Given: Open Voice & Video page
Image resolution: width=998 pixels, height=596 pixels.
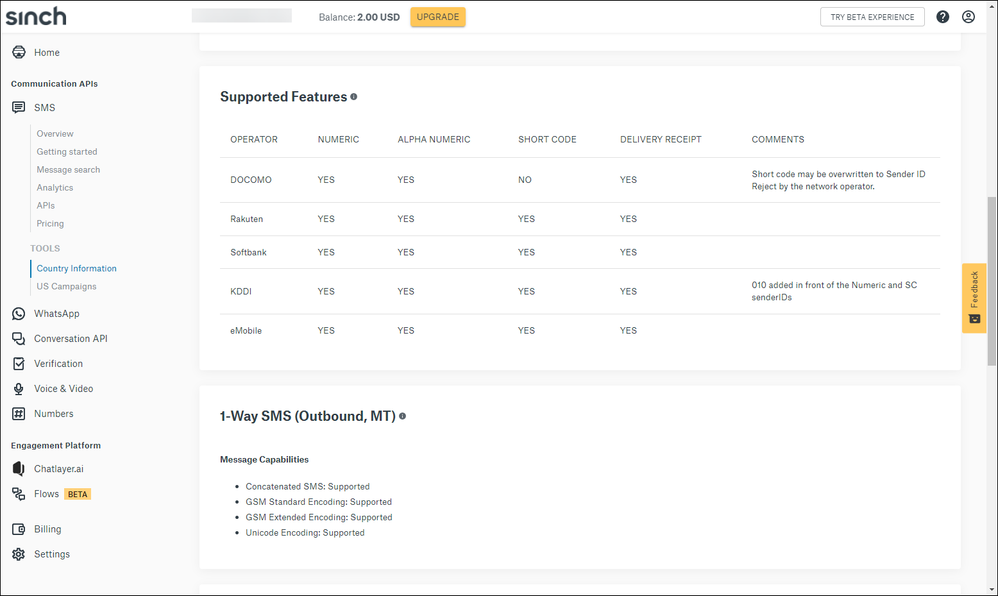Looking at the screenshot, I should coord(64,388).
